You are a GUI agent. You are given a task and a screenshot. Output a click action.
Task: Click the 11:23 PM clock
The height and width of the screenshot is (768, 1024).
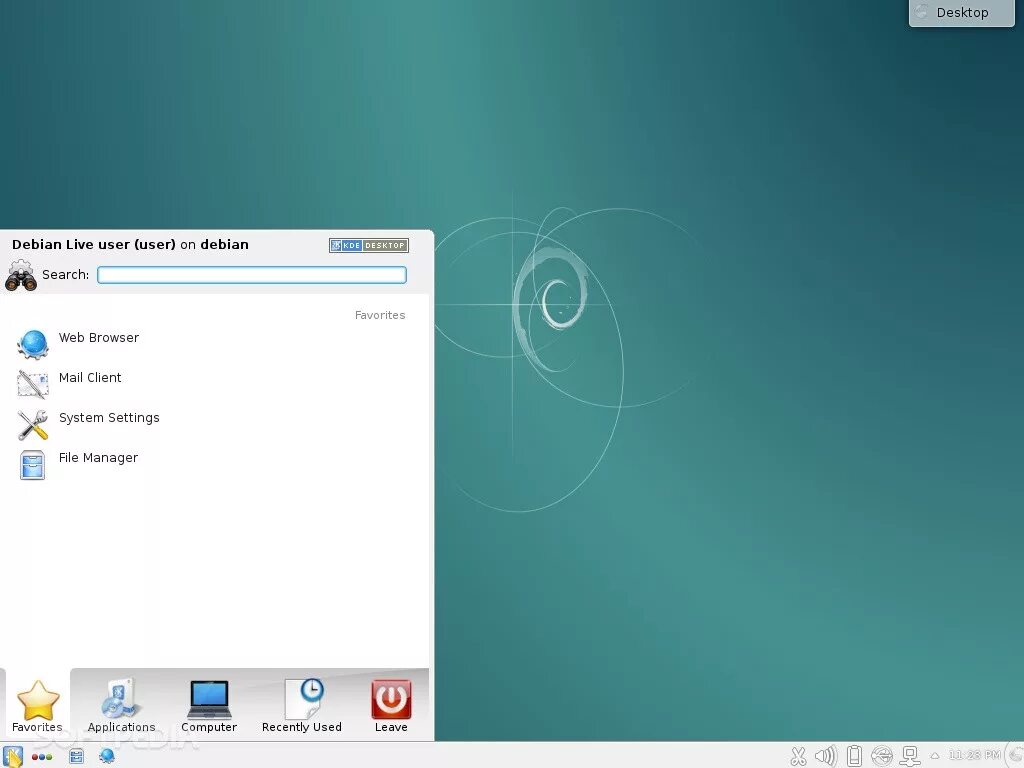click(974, 755)
